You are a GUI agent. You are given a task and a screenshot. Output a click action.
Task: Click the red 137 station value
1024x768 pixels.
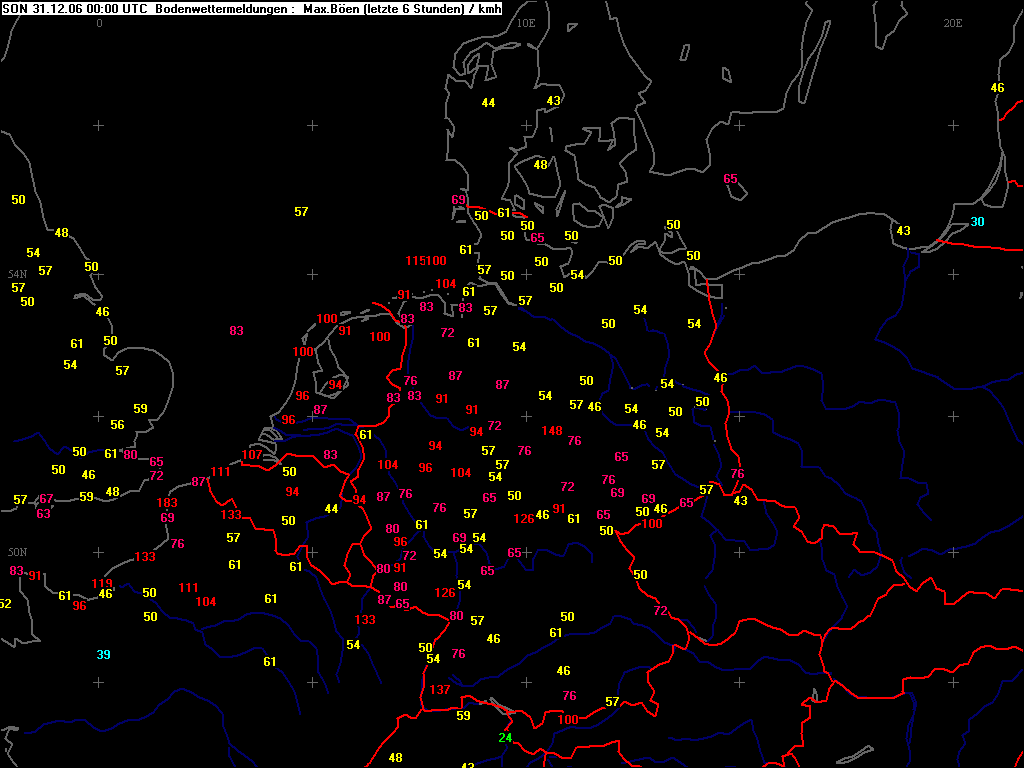440,690
